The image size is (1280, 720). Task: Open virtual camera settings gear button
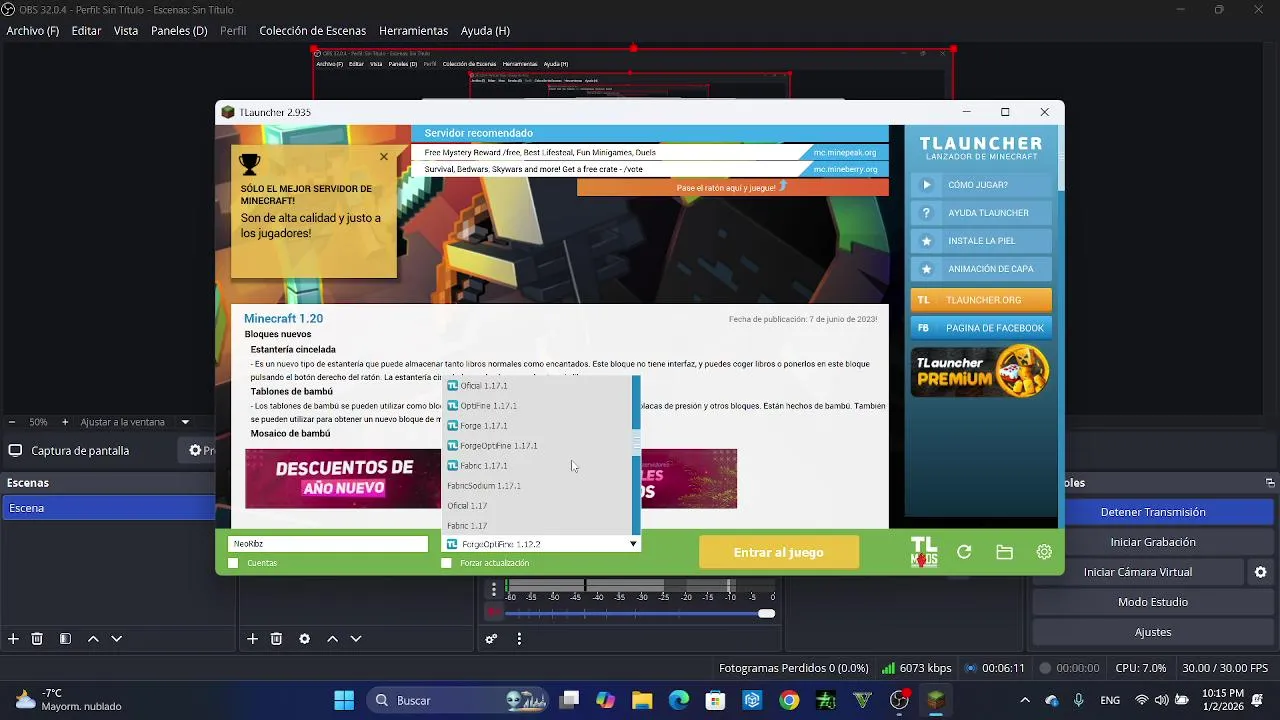1261,572
